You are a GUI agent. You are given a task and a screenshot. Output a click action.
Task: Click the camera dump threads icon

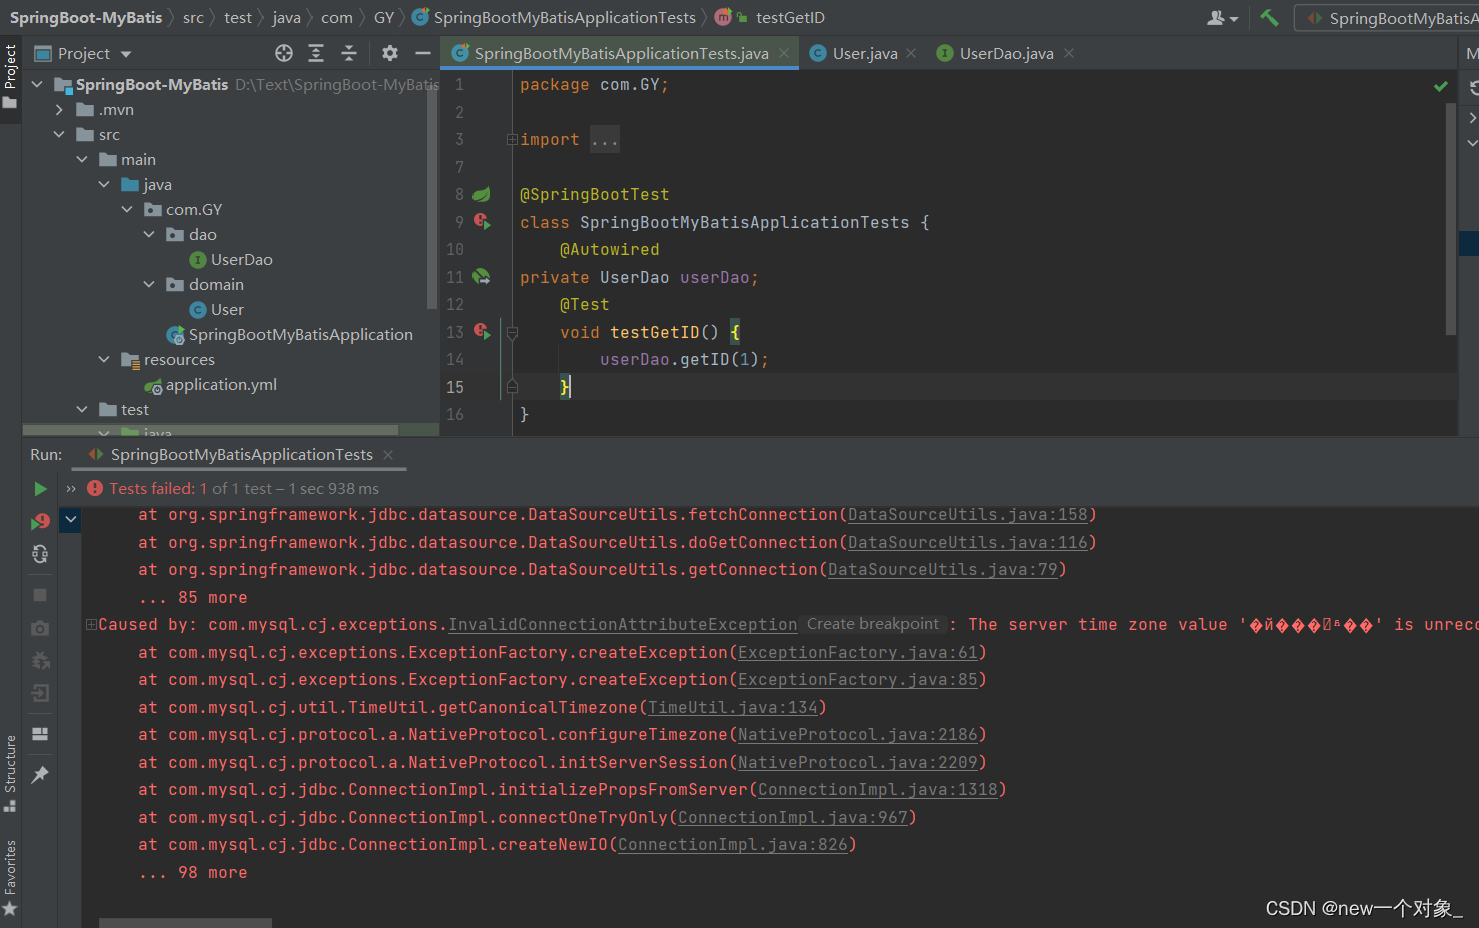tap(40, 628)
